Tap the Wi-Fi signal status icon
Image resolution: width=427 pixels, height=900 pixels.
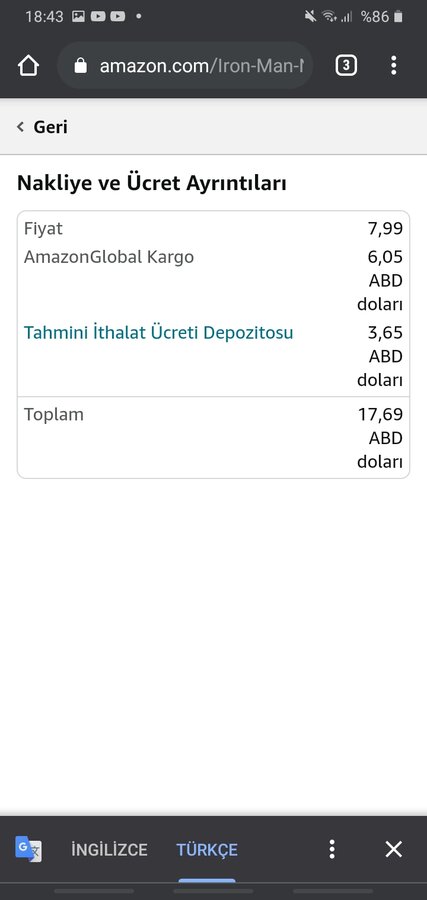point(329,17)
